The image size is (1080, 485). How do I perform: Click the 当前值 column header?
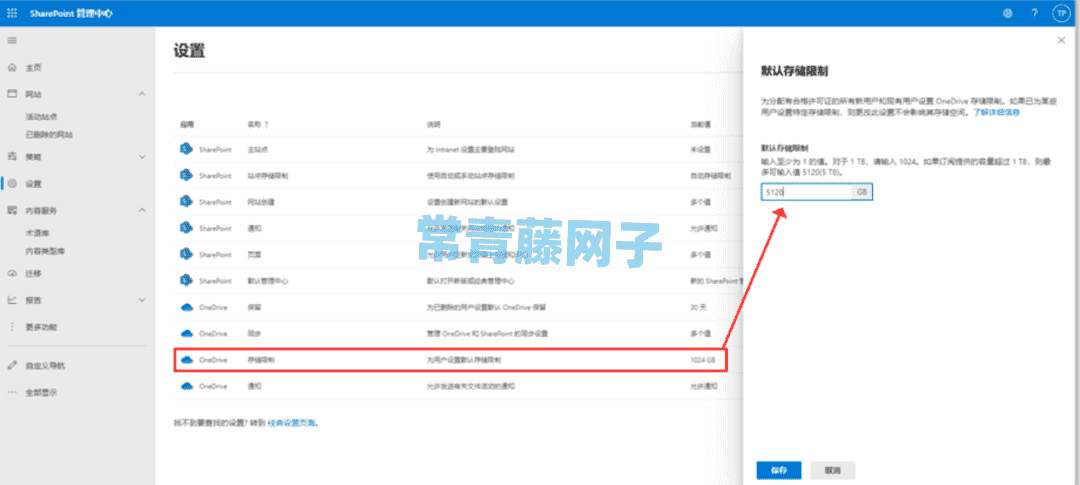point(701,125)
